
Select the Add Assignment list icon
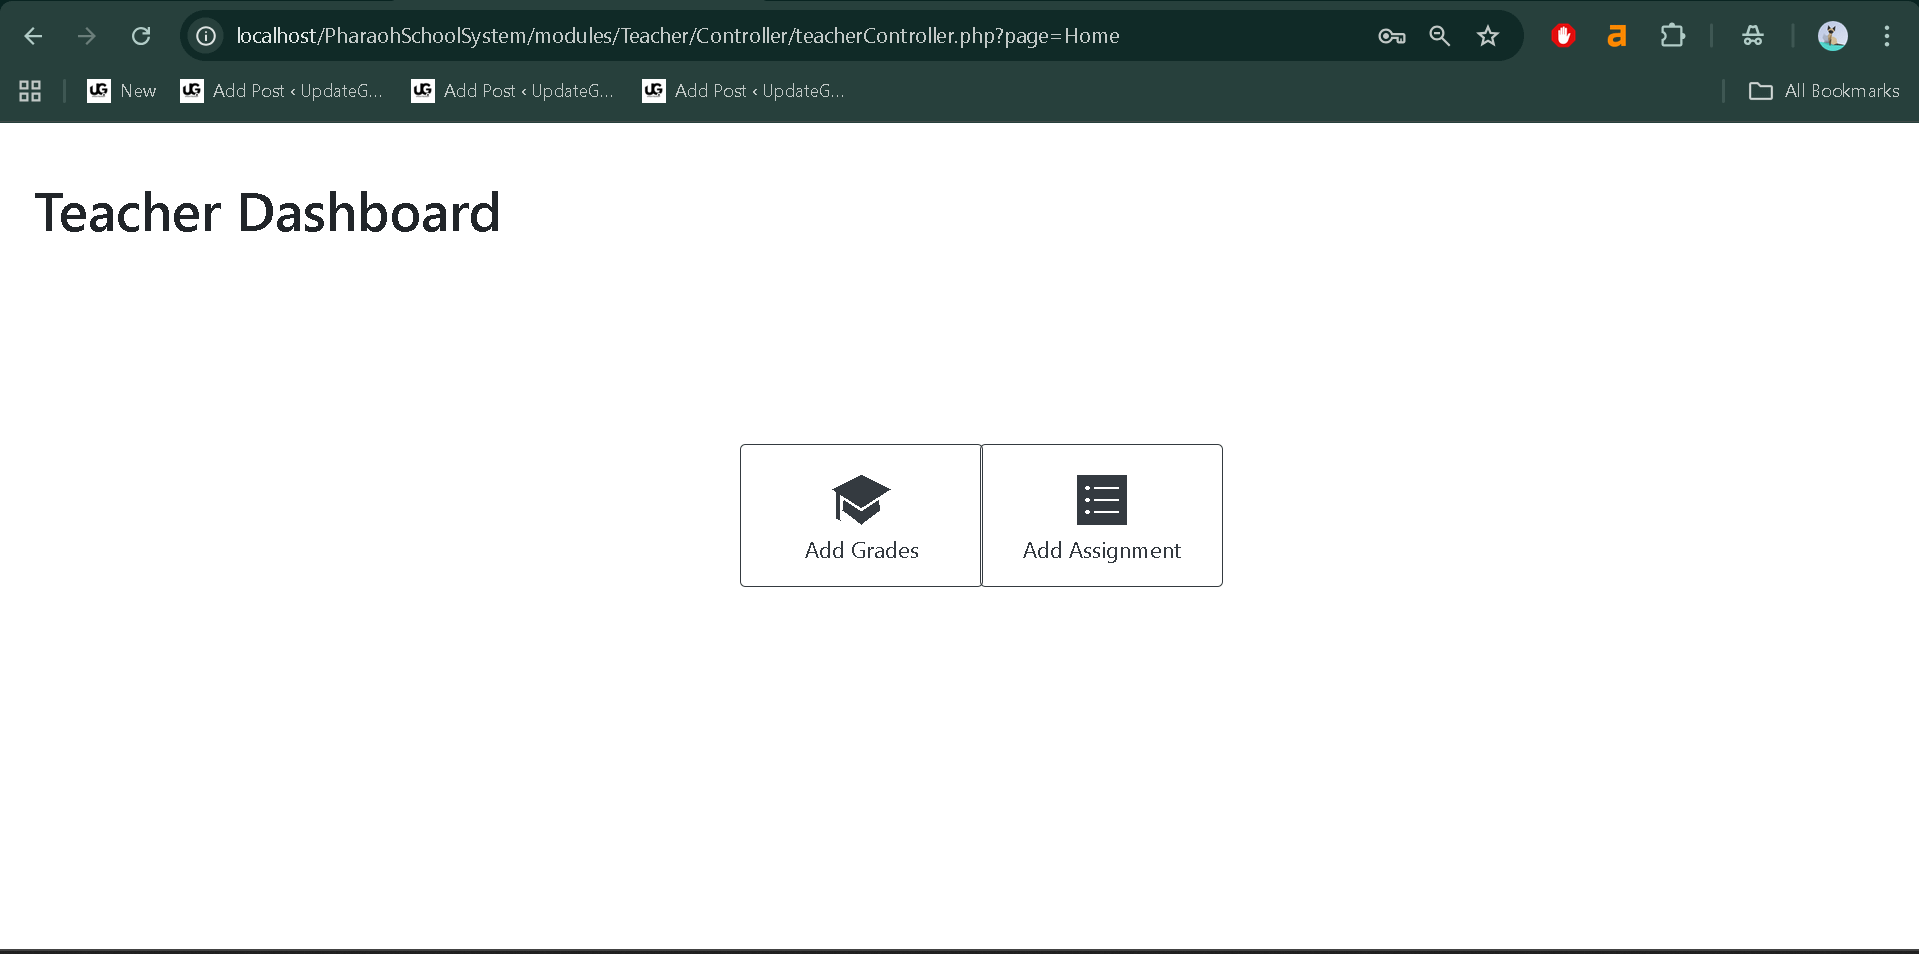[x=1101, y=500]
